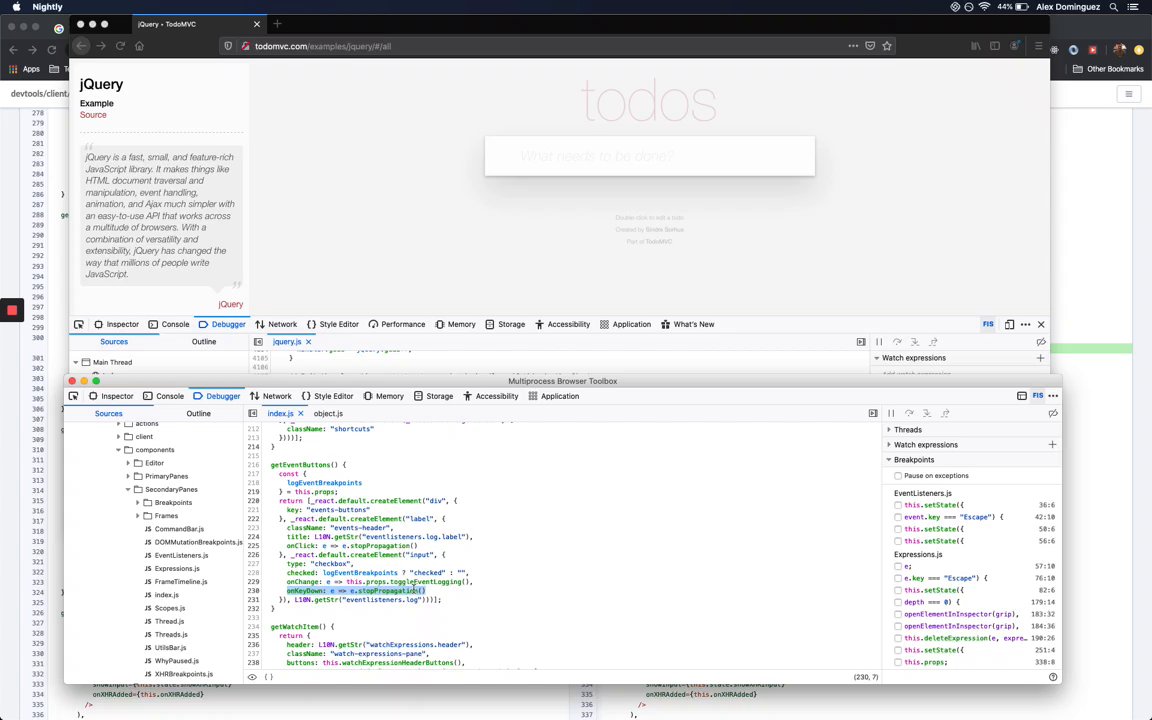Enable Pause on exceptions checkbox
Screen dimensions: 1152x720
(x=898, y=476)
